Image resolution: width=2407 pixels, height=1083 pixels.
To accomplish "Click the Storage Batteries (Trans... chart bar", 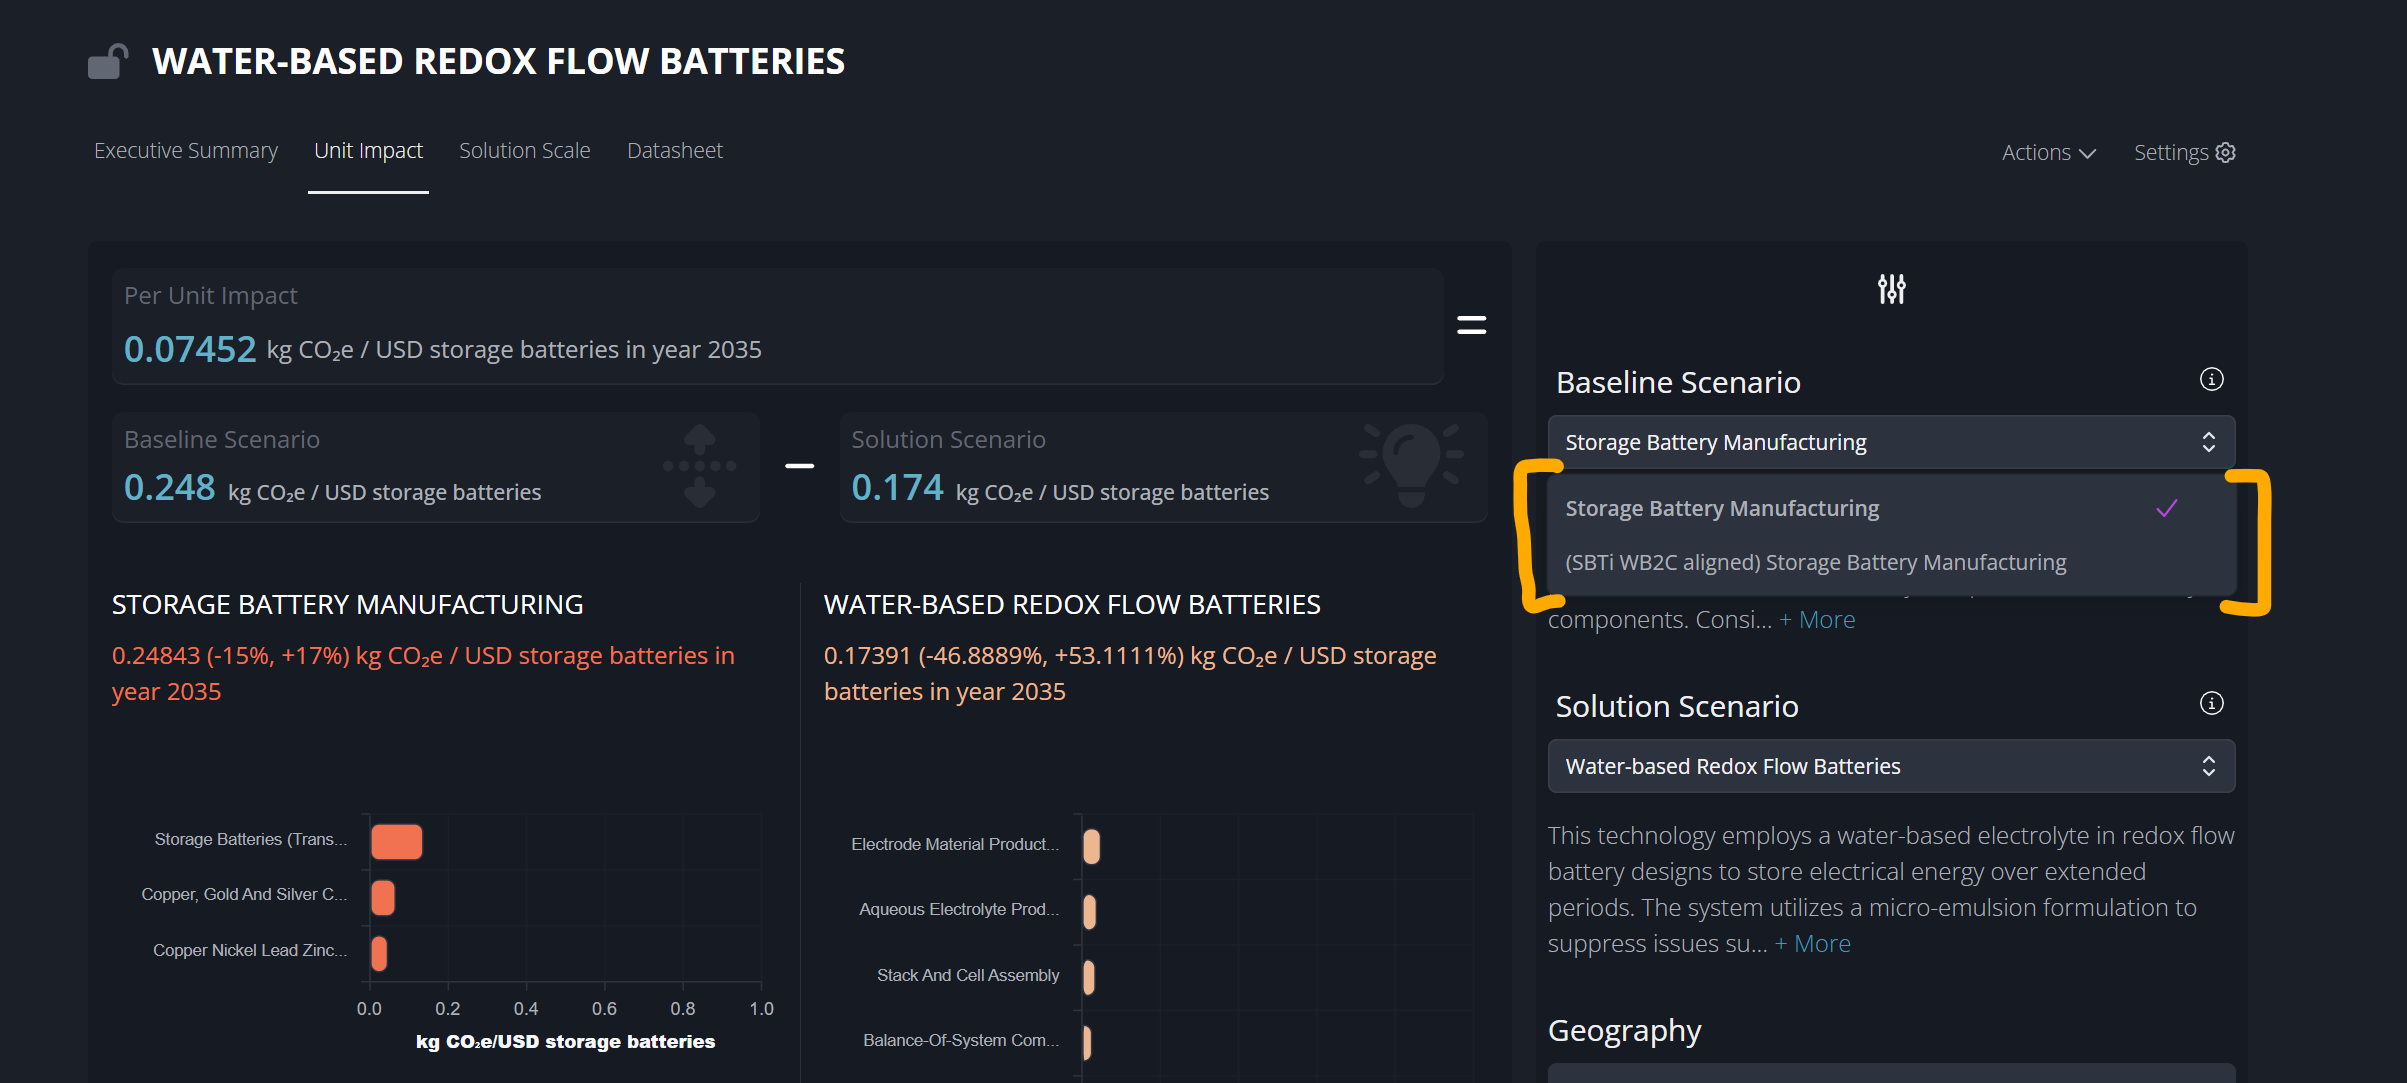I will click(396, 842).
